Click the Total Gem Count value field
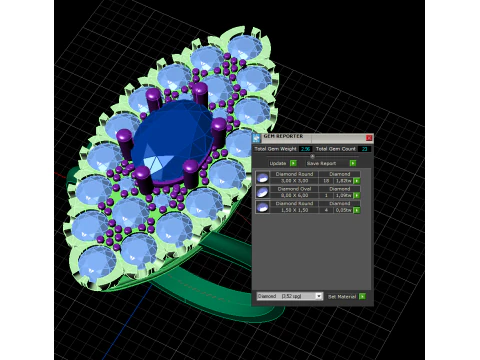Screen dimensions: 480x360 [364, 149]
